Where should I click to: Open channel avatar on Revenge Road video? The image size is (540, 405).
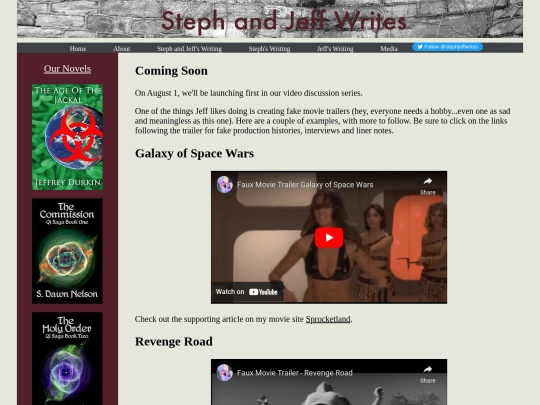pos(225,373)
